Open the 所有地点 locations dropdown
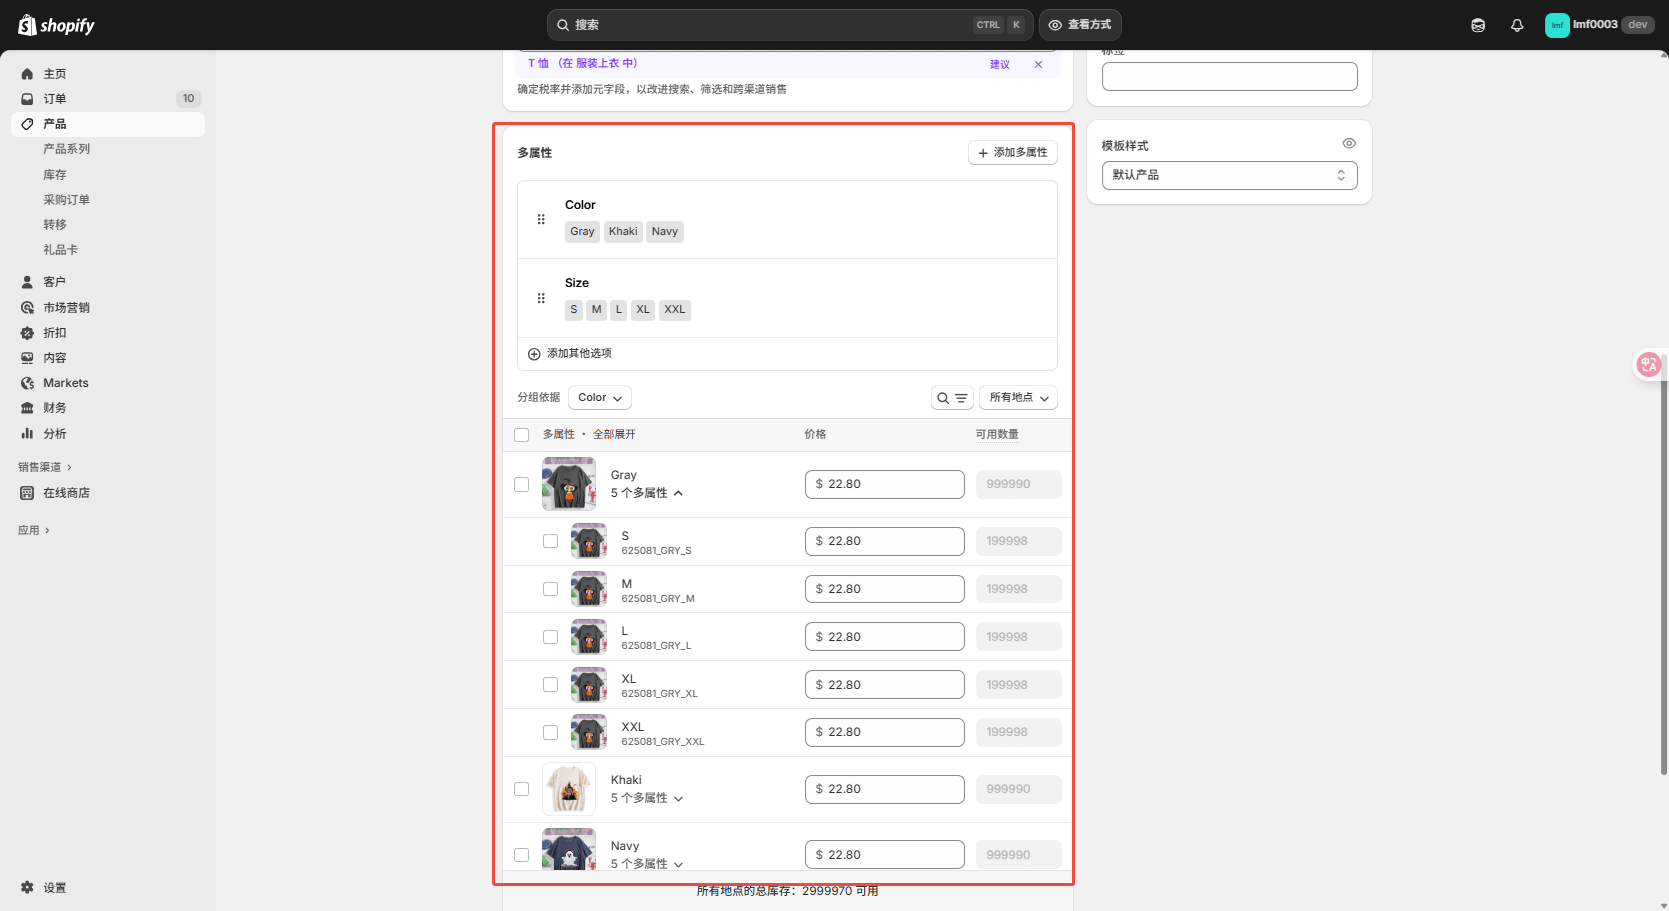Screen dimensions: 1669x911 tap(1018, 398)
